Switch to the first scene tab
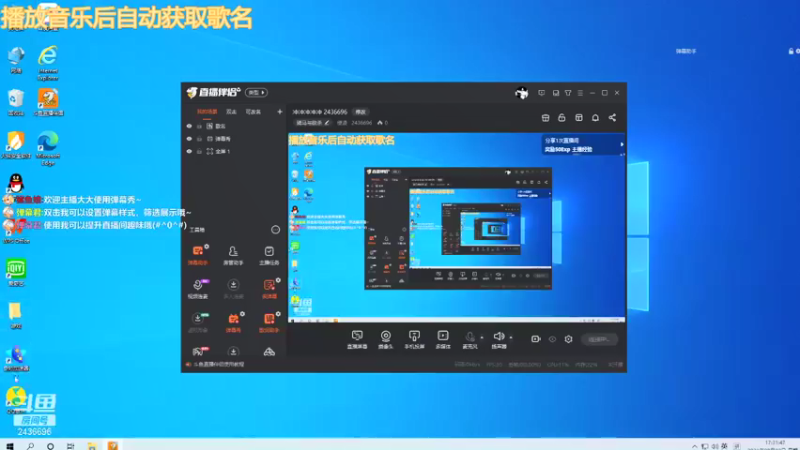 pos(207,112)
